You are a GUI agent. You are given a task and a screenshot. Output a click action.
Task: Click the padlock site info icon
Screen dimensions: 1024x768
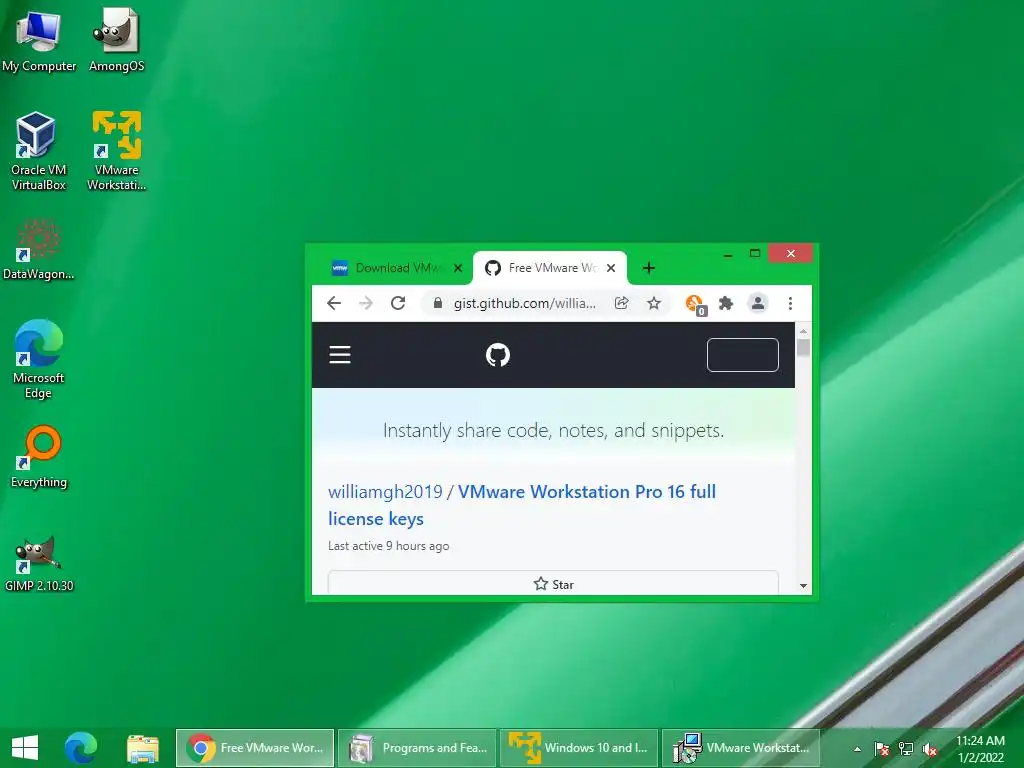(438, 303)
